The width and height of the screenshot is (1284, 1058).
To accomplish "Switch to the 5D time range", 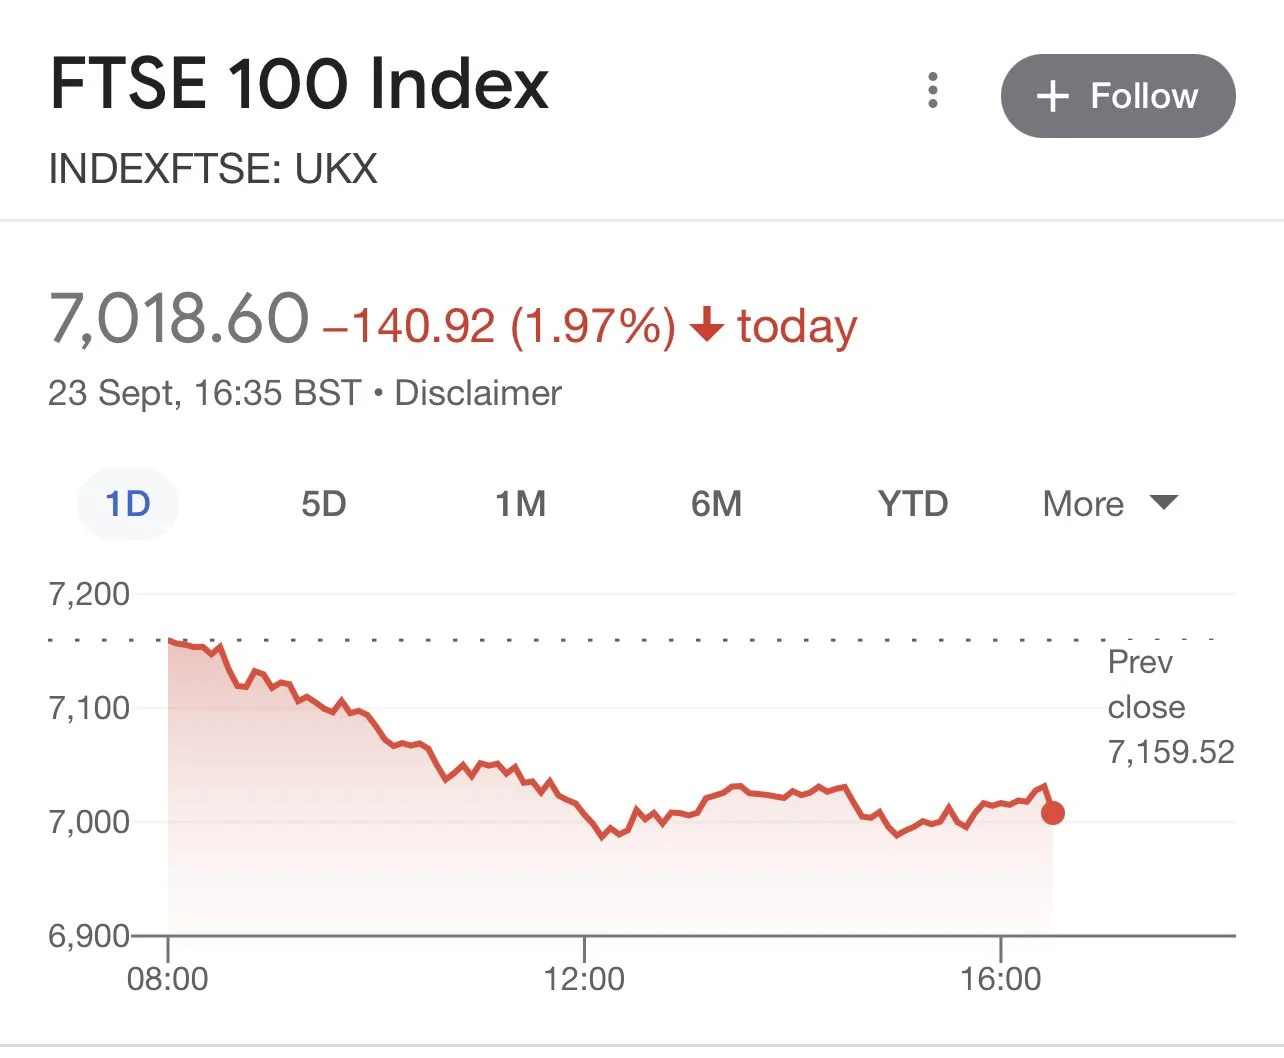I will (x=324, y=503).
